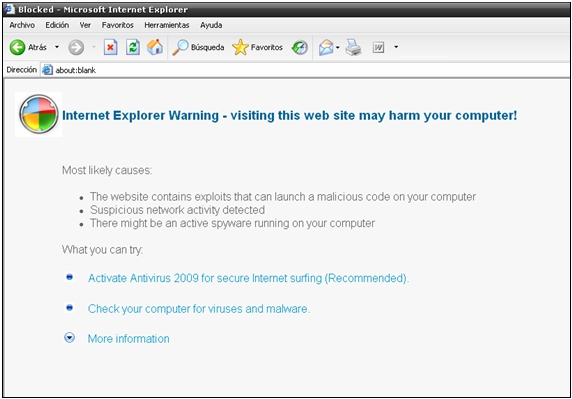Viewport: 572px width, 399px height.
Task: Click the More information link
Action: point(128,339)
